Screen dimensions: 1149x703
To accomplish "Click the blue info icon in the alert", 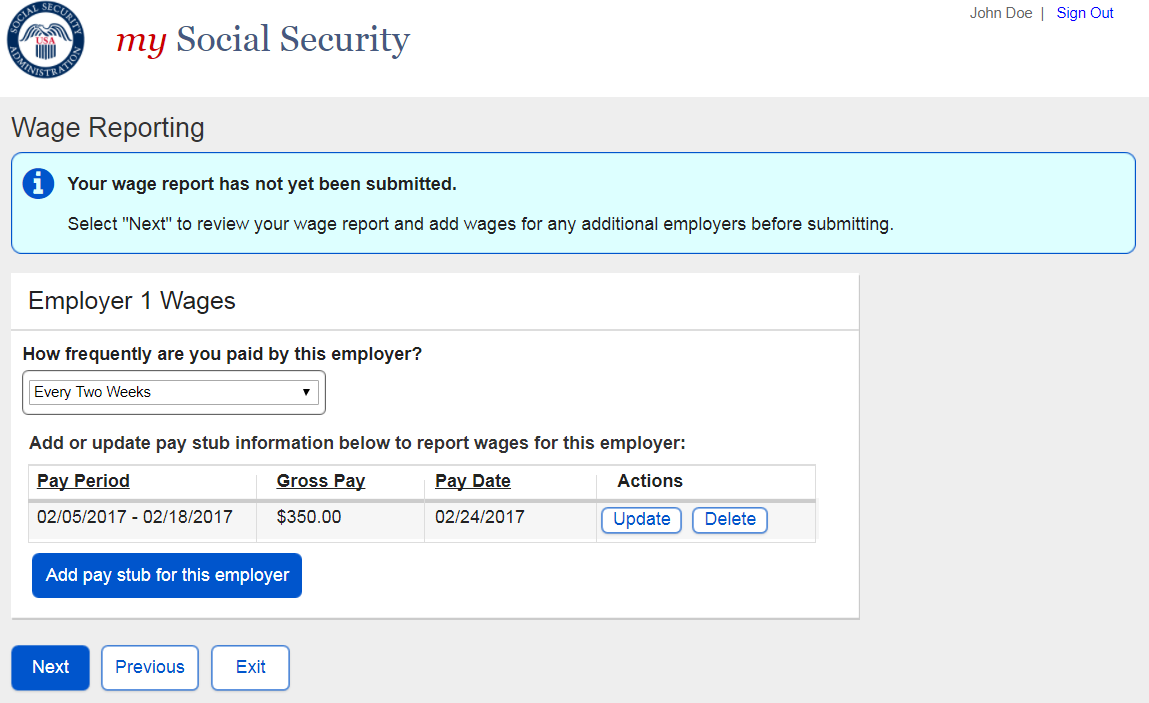I will coord(38,183).
